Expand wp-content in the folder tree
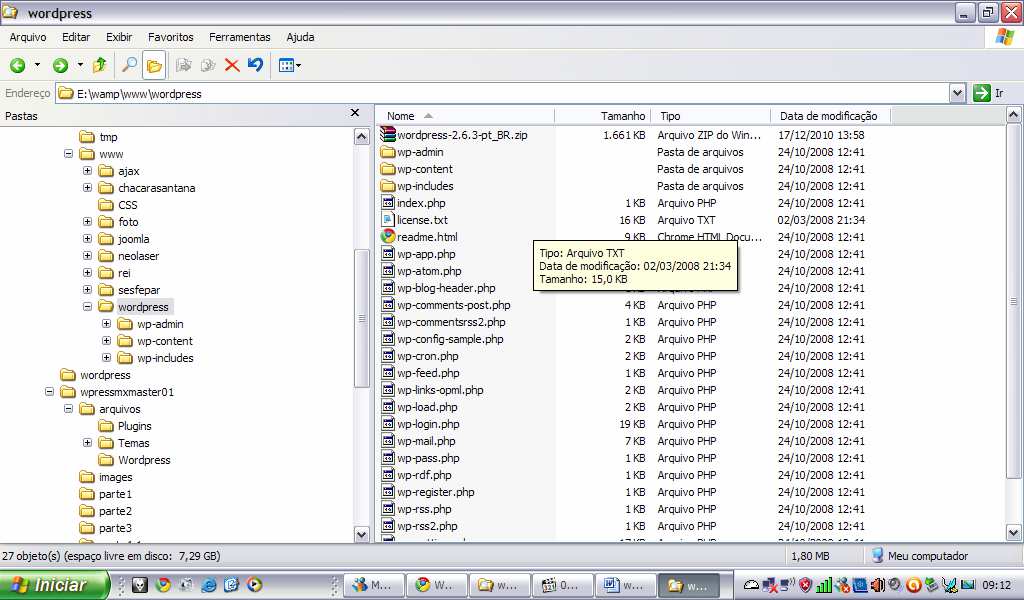Viewport: 1024px width, 600px height. pos(106,341)
